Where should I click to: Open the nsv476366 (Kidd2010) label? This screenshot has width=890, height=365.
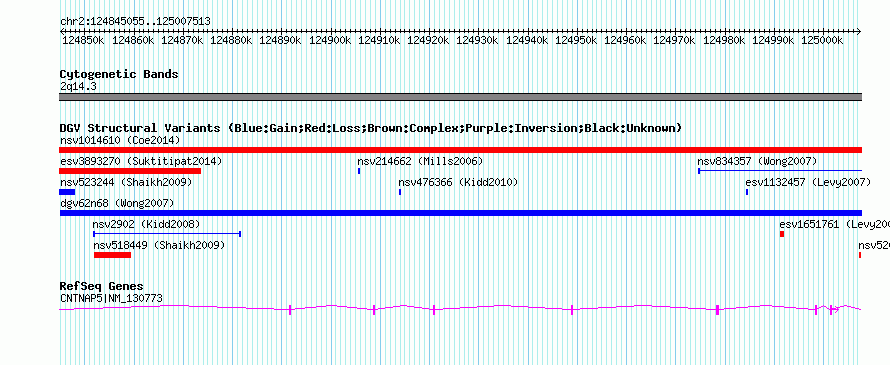(x=458, y=182)
